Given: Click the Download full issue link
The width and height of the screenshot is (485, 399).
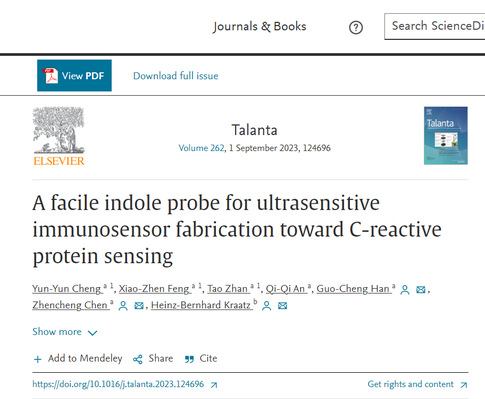Looking at the screenshot, I should click(x=176, y=76).
